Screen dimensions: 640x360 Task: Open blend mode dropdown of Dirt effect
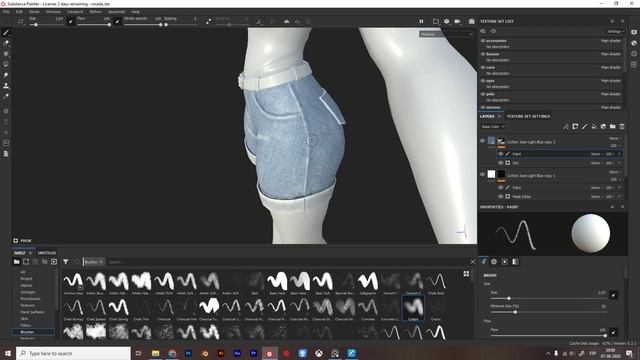(596, 163)
